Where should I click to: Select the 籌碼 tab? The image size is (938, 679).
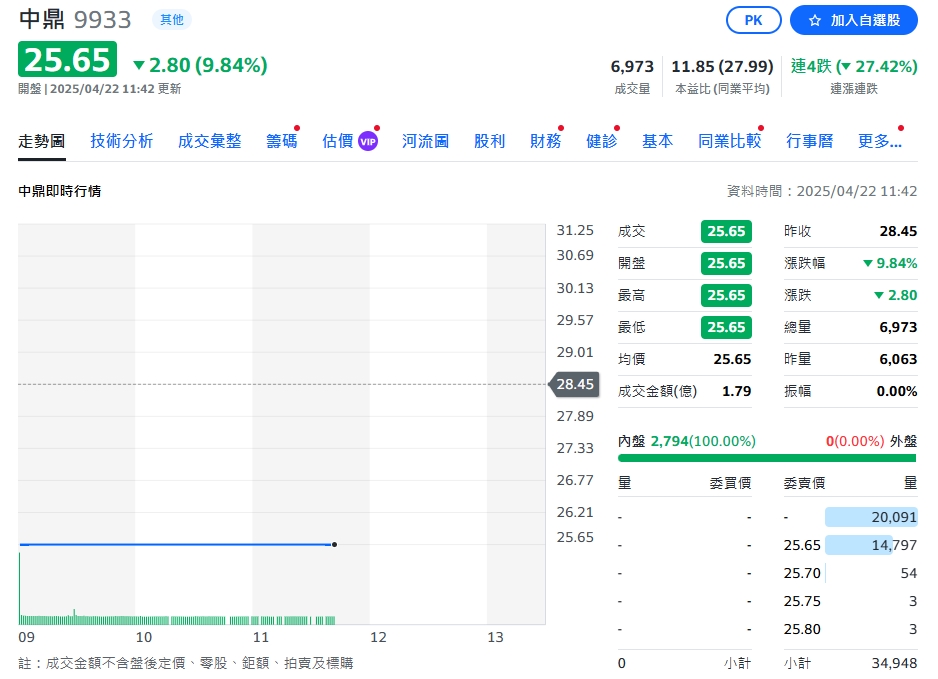point(281,141)
